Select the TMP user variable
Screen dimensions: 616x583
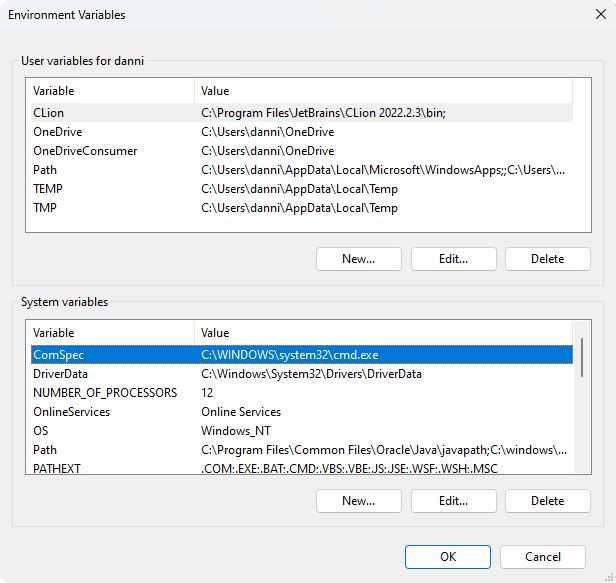[x=302, y=207]
